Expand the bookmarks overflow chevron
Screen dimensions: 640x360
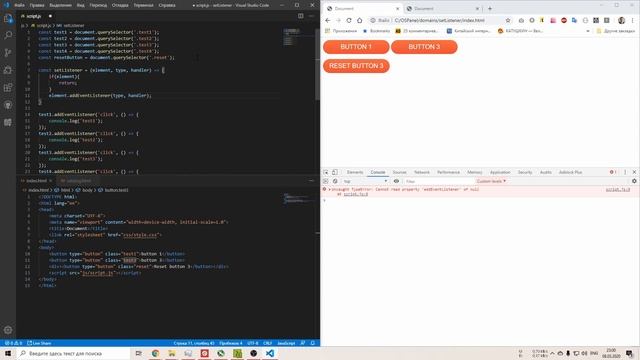tap(588, 31)
